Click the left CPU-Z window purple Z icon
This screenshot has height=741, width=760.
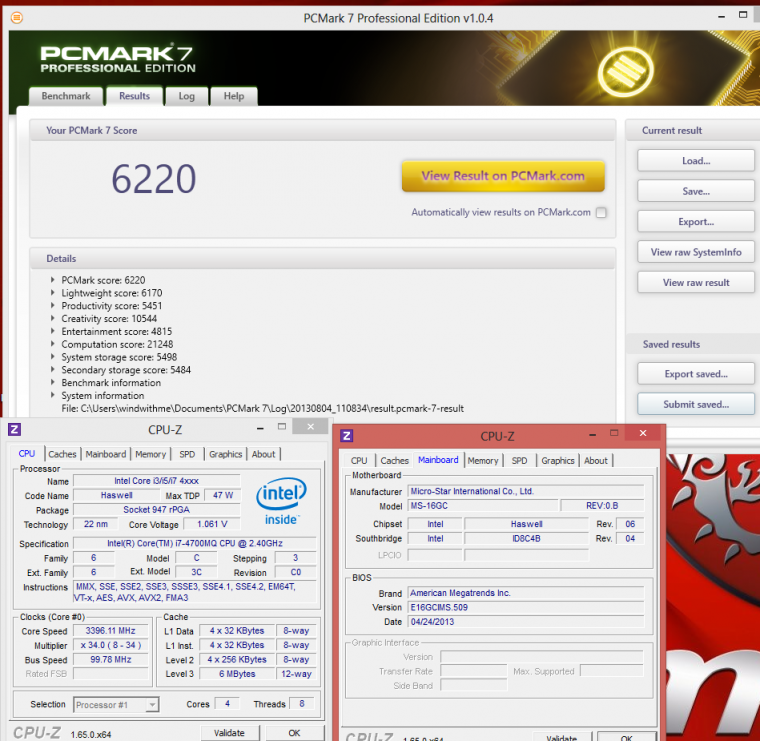pyautogui.click(x=15, y=429)
